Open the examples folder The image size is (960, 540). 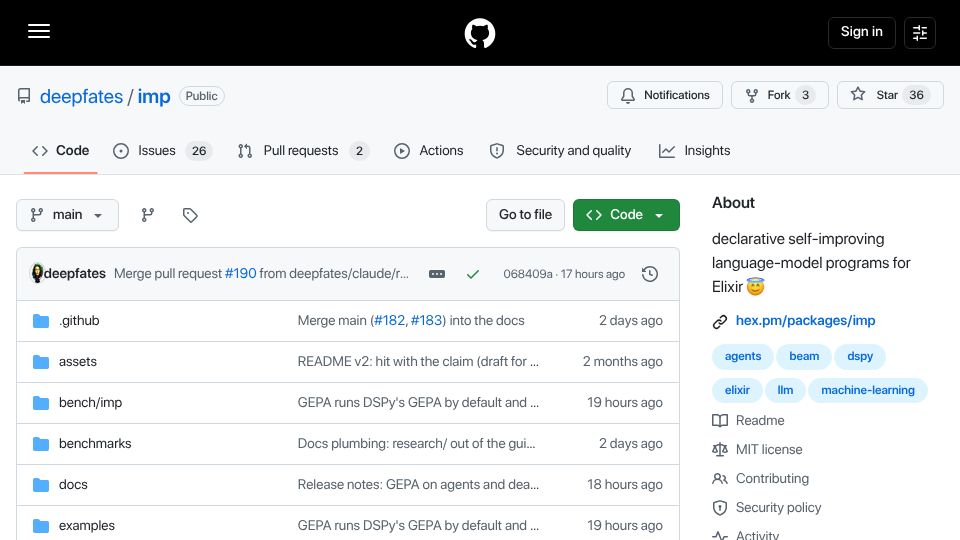(87, 526)
